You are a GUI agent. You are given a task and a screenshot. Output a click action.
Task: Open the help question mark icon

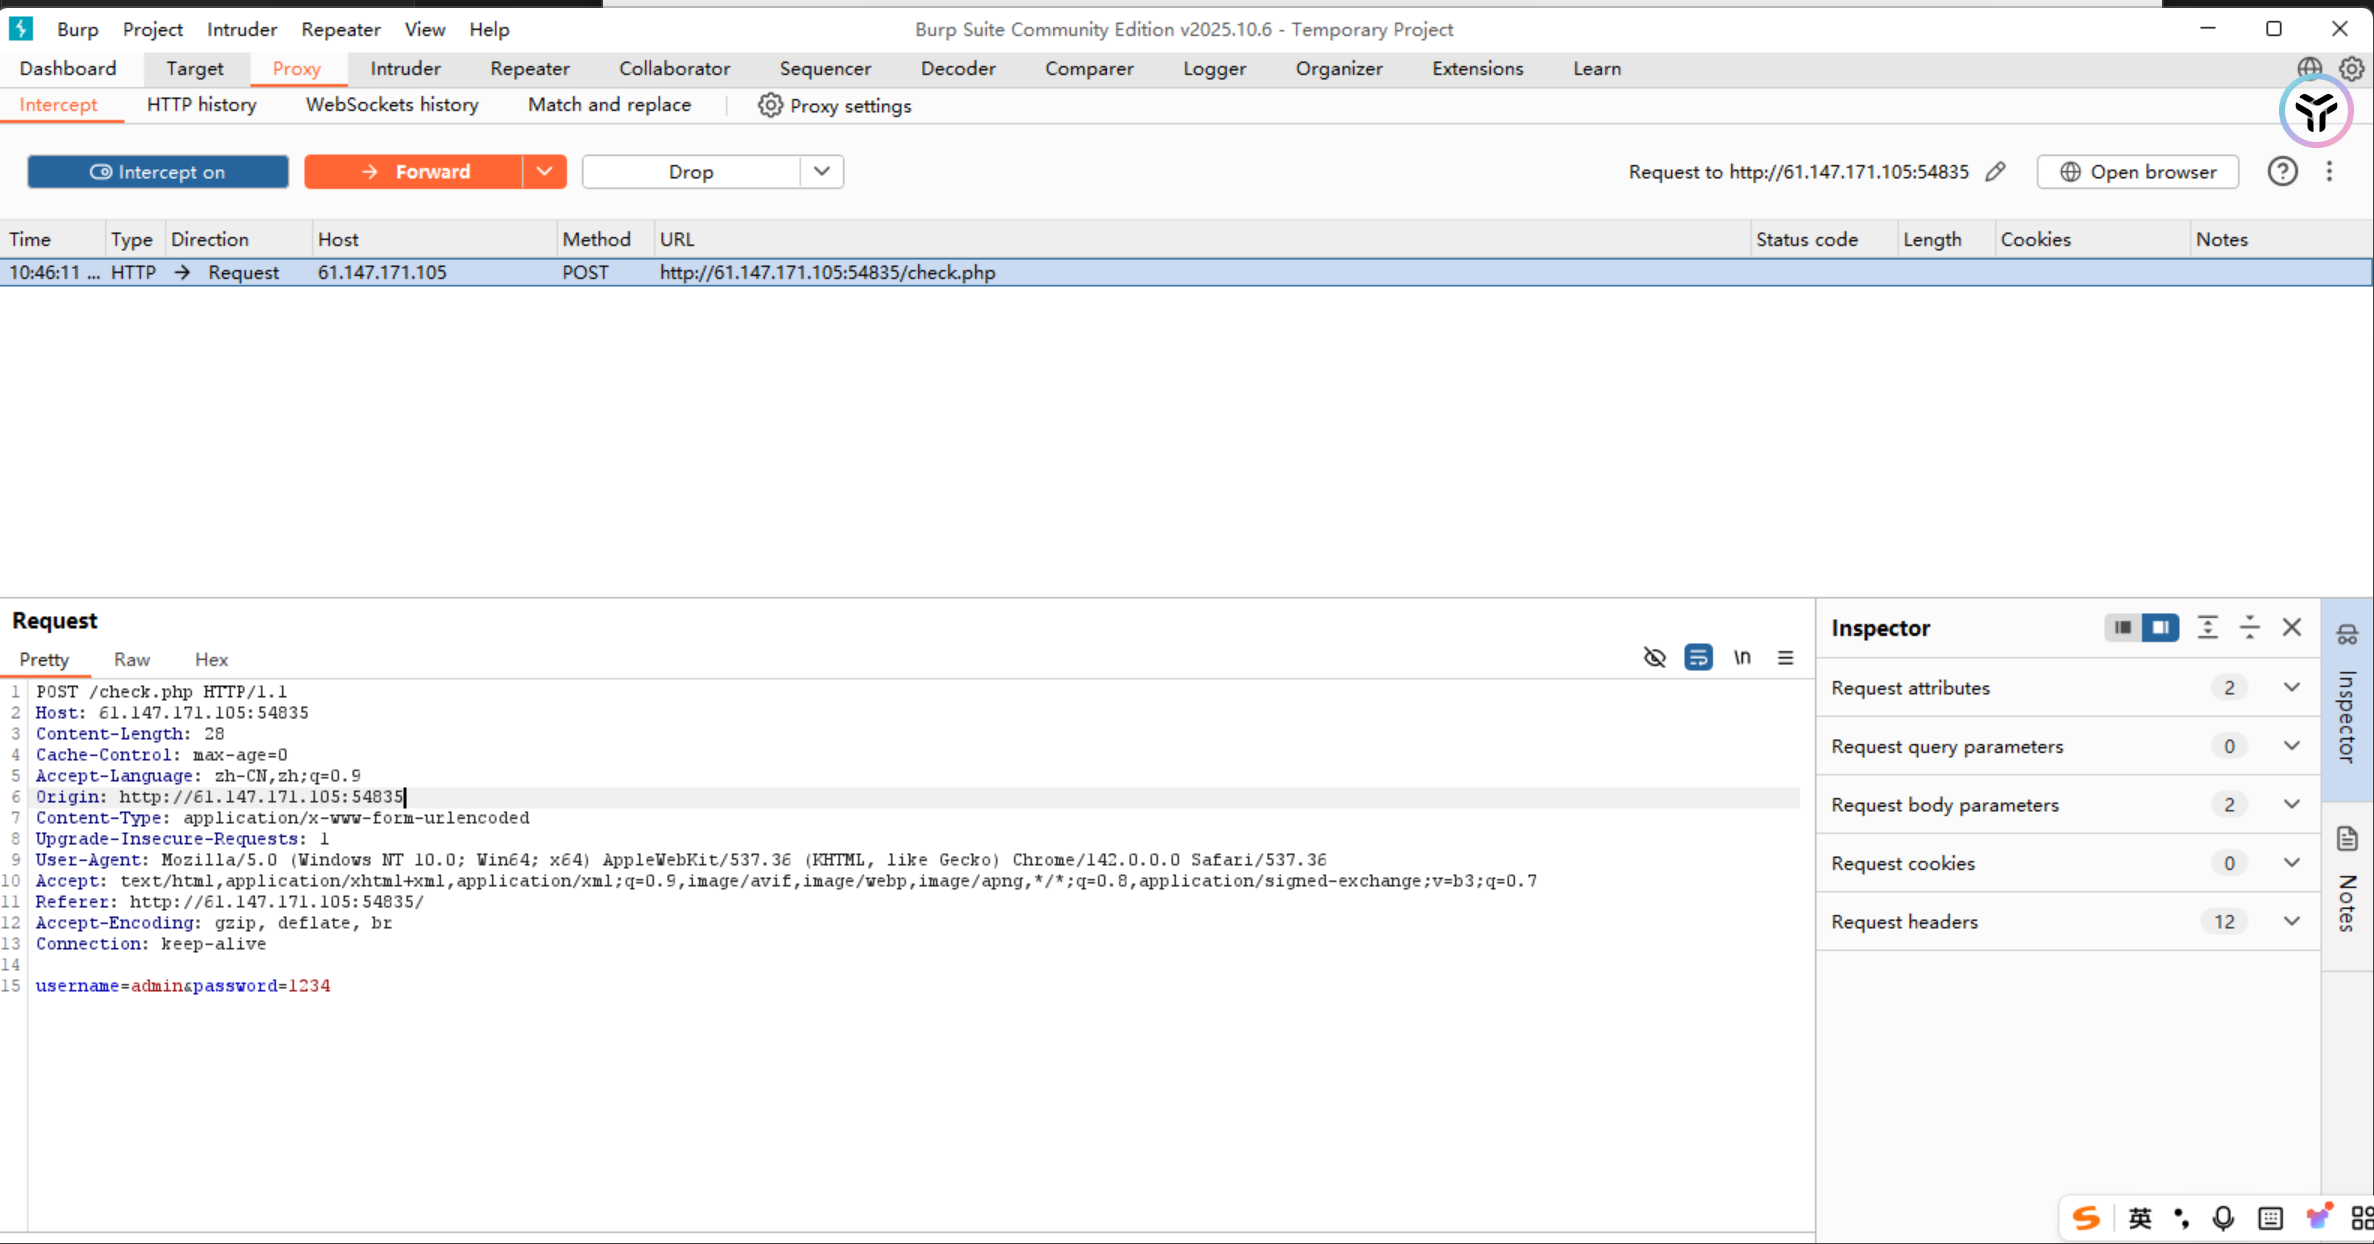click(2282, 171)
